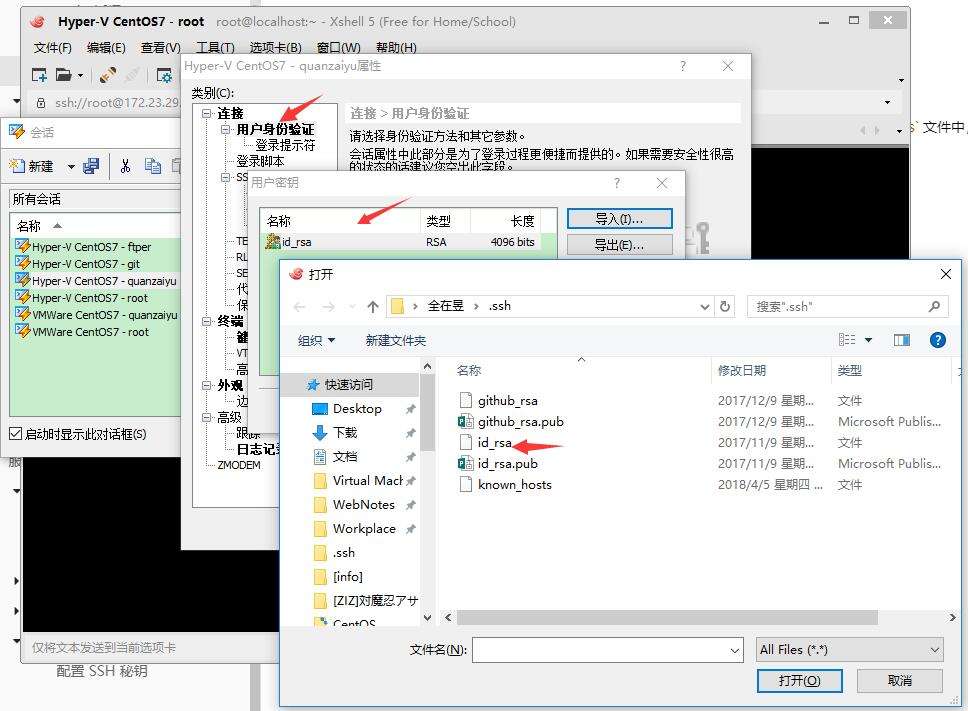Click the help question mark in 用户密钥 dialog
The width and height of the screenshot is (968, 711).
point(616,183)
